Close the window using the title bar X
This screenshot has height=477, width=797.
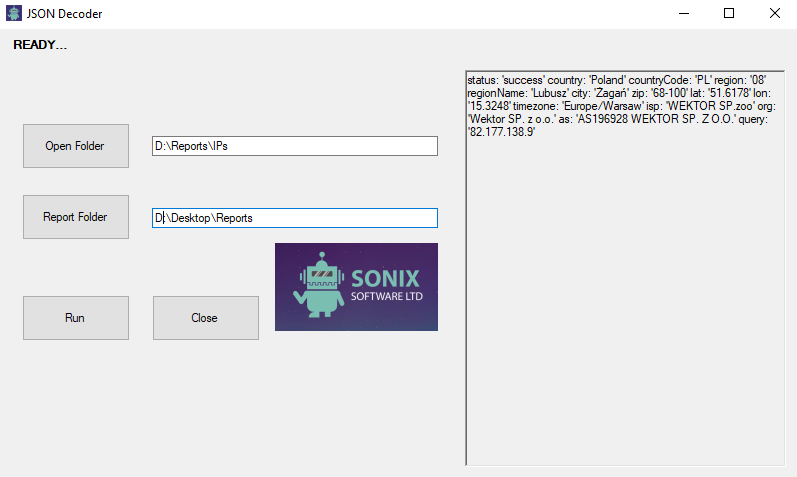(x=774, y=14)
